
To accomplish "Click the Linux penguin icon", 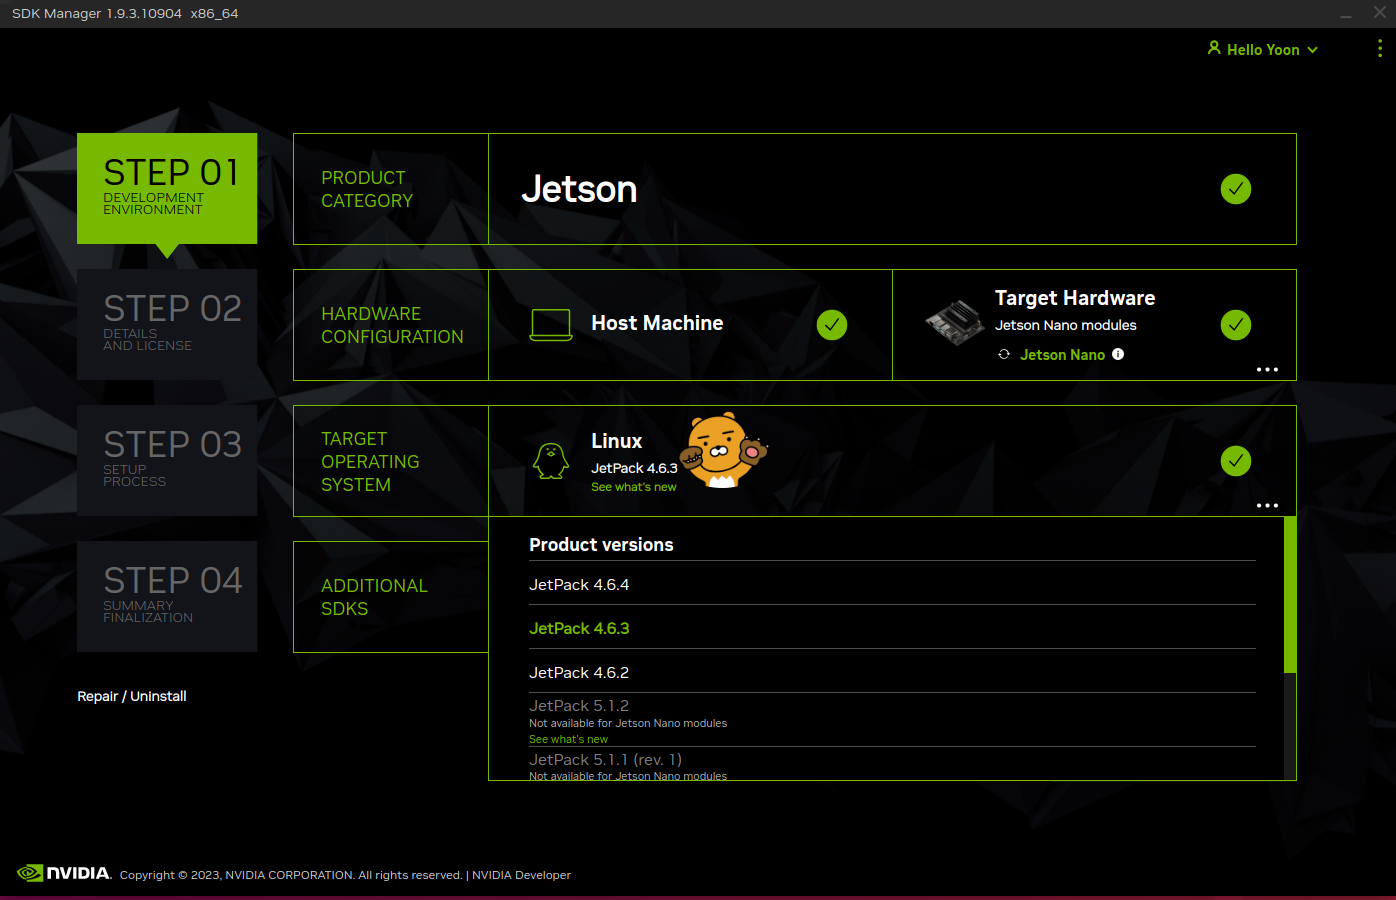I will 551,461.
